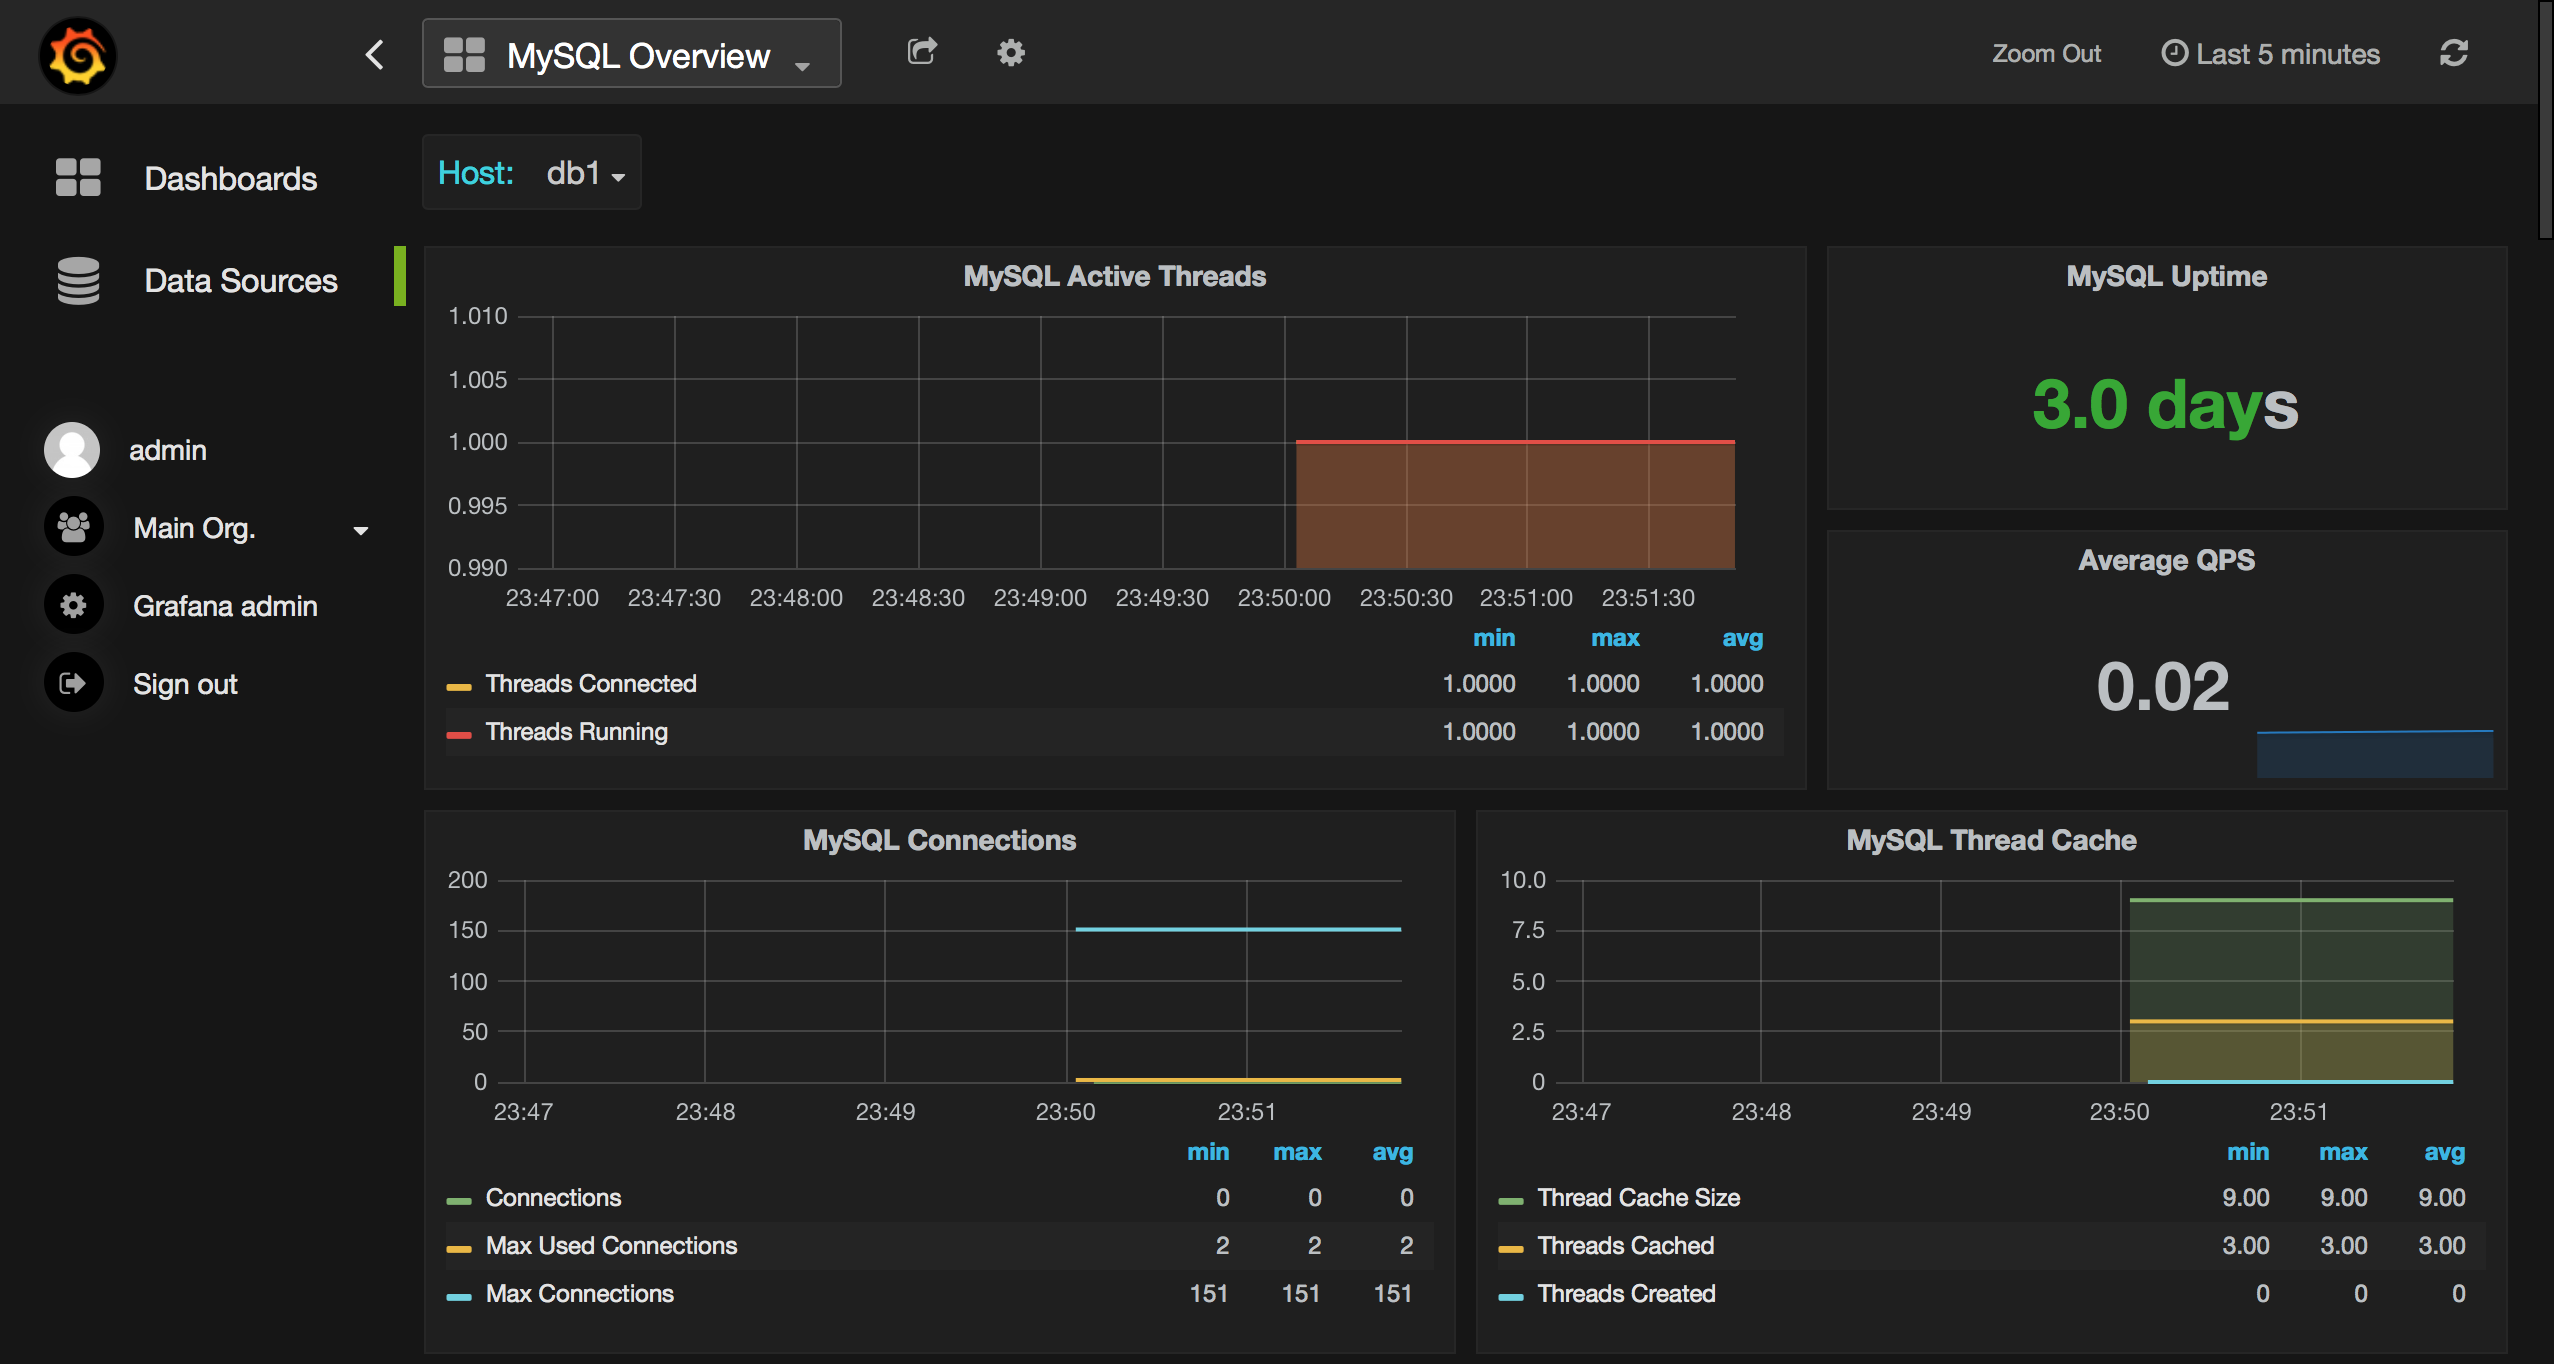Open the MySQL Connections panel menu

(x=938, y=839)
